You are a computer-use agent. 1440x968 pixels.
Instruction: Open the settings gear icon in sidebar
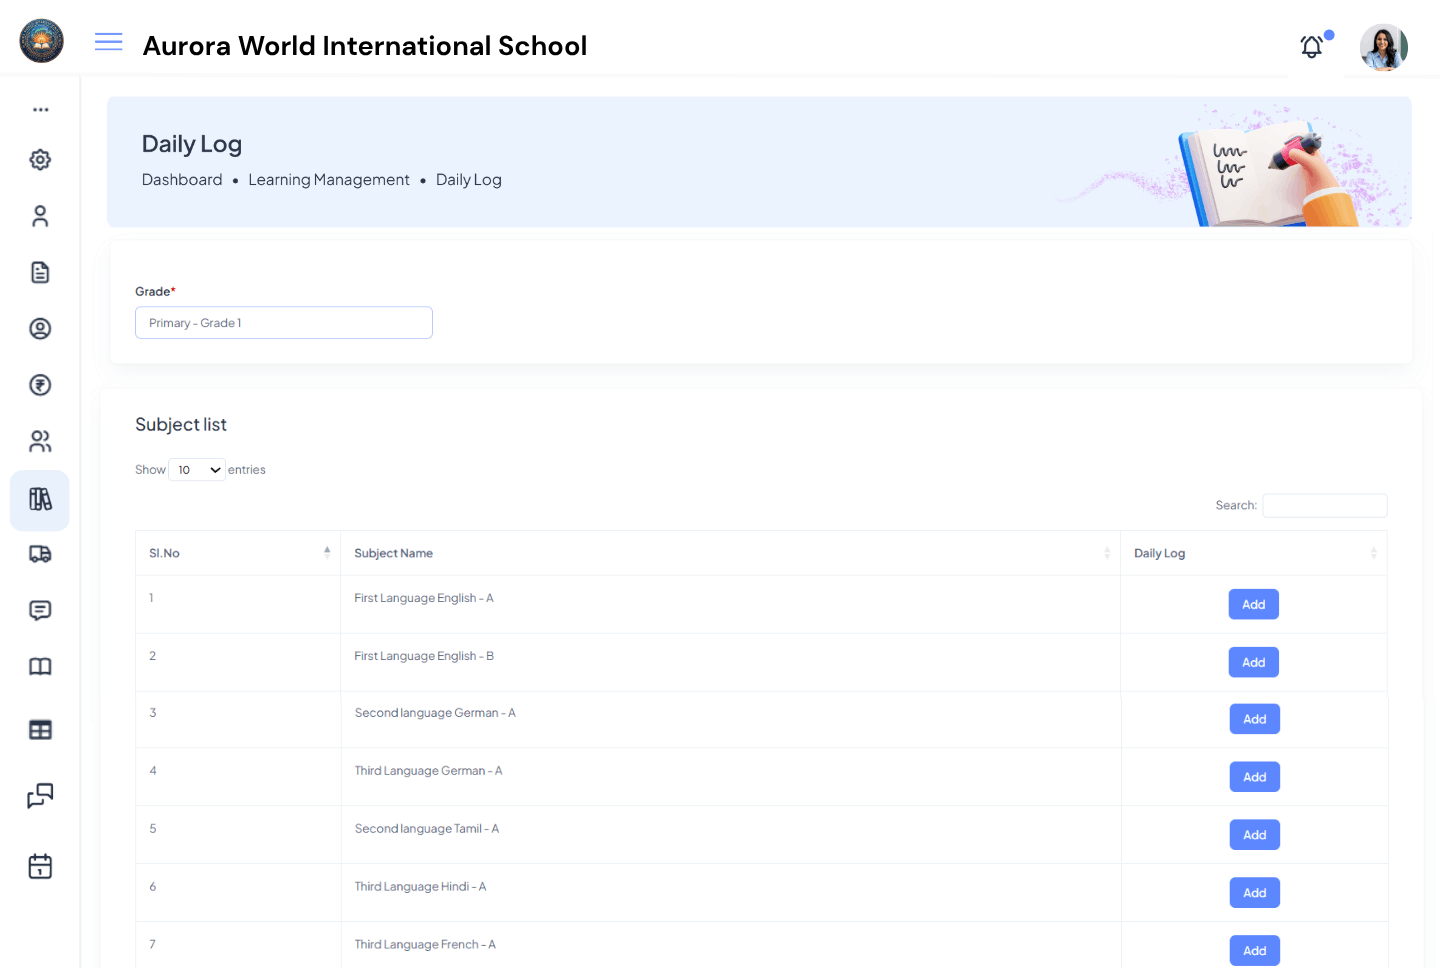[x=40, y=159]
